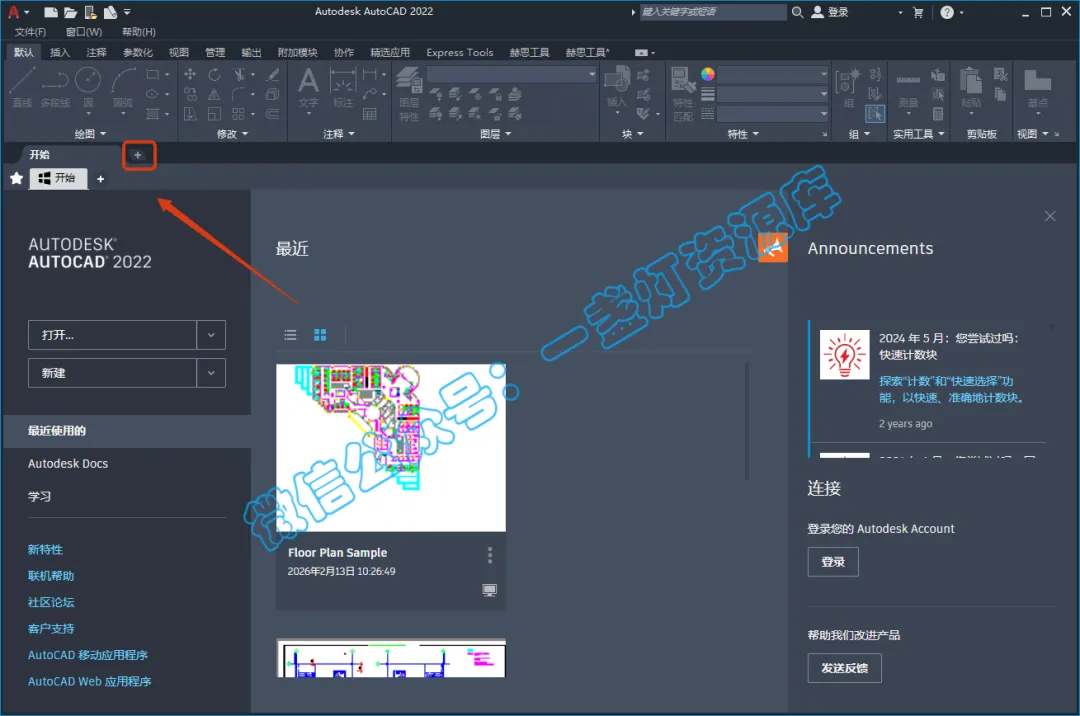The image size is (1080, 716).
Task: Expand the quick access toolbar customize arrow
Action: [127, 12]
